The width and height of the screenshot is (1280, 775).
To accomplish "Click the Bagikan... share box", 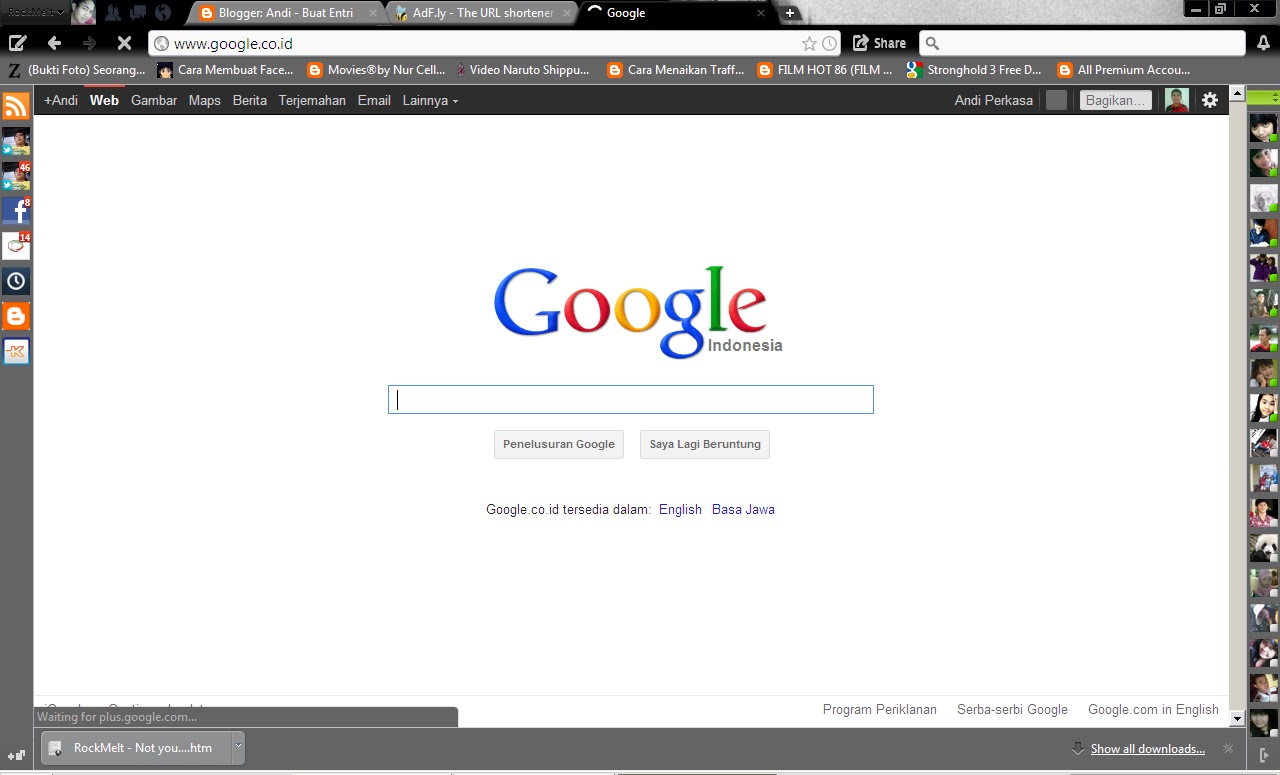I will pos(1116,100).
